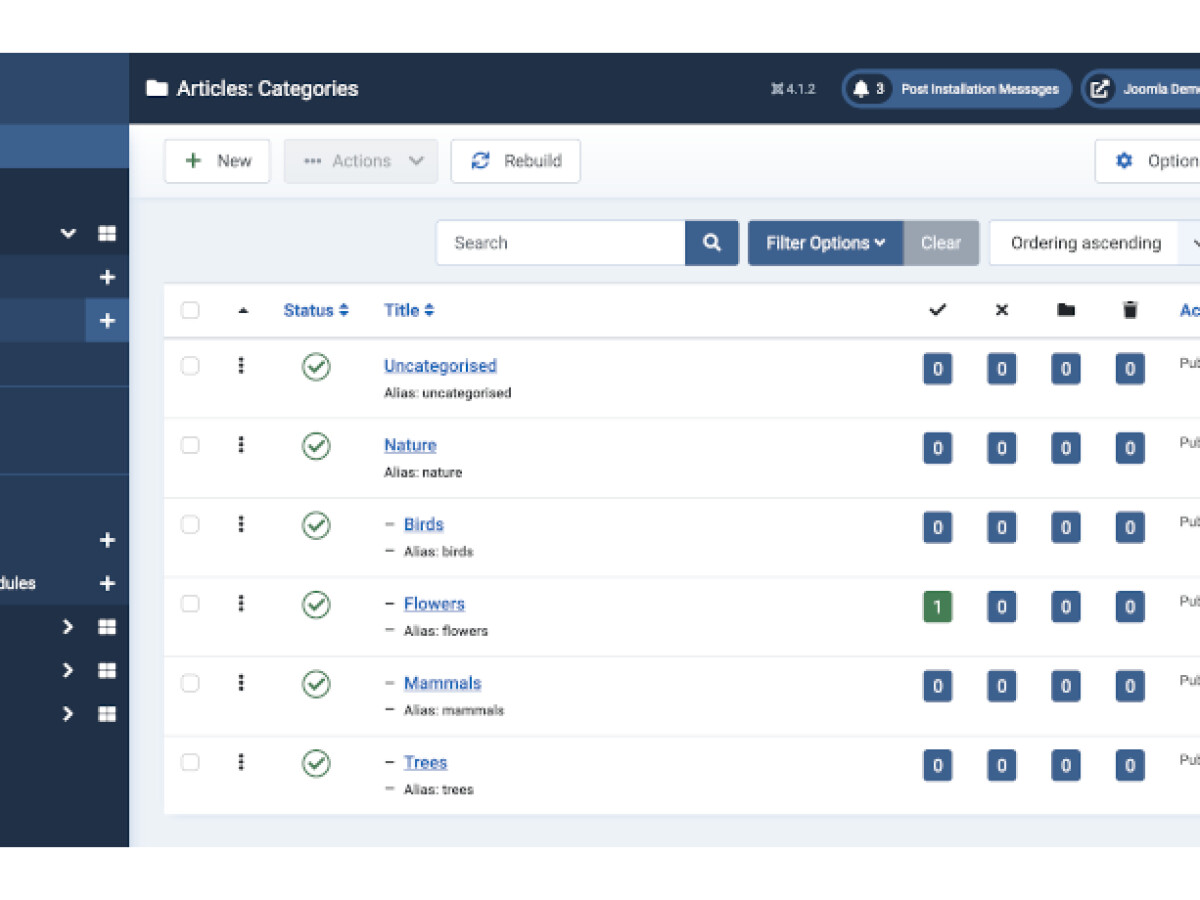The height and width of the screenshot is (900, 1200).
Task: Toggle published status of Trees
Action: point(316,763)
